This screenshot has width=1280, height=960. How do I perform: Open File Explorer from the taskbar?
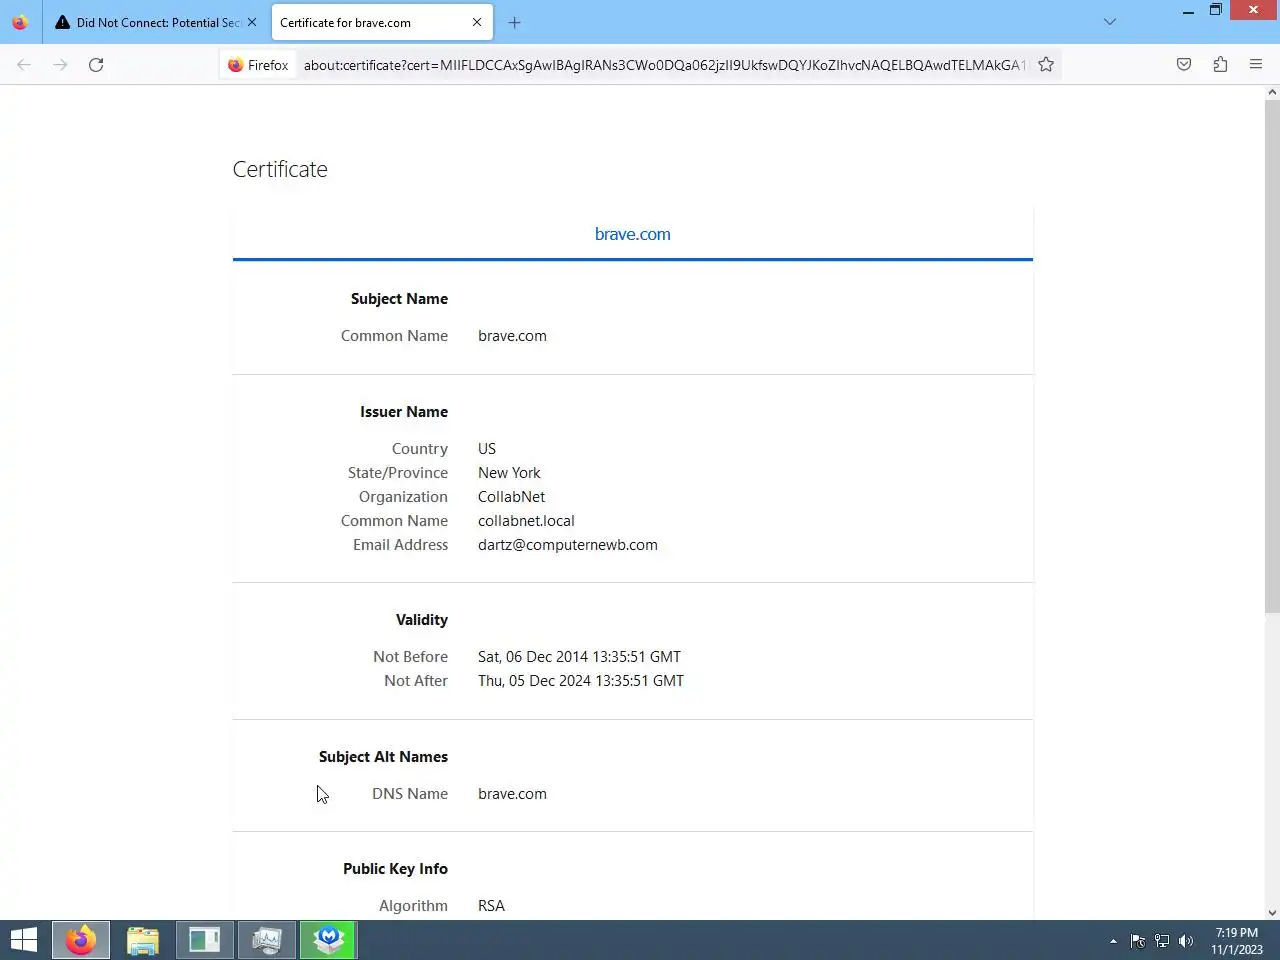143,940
